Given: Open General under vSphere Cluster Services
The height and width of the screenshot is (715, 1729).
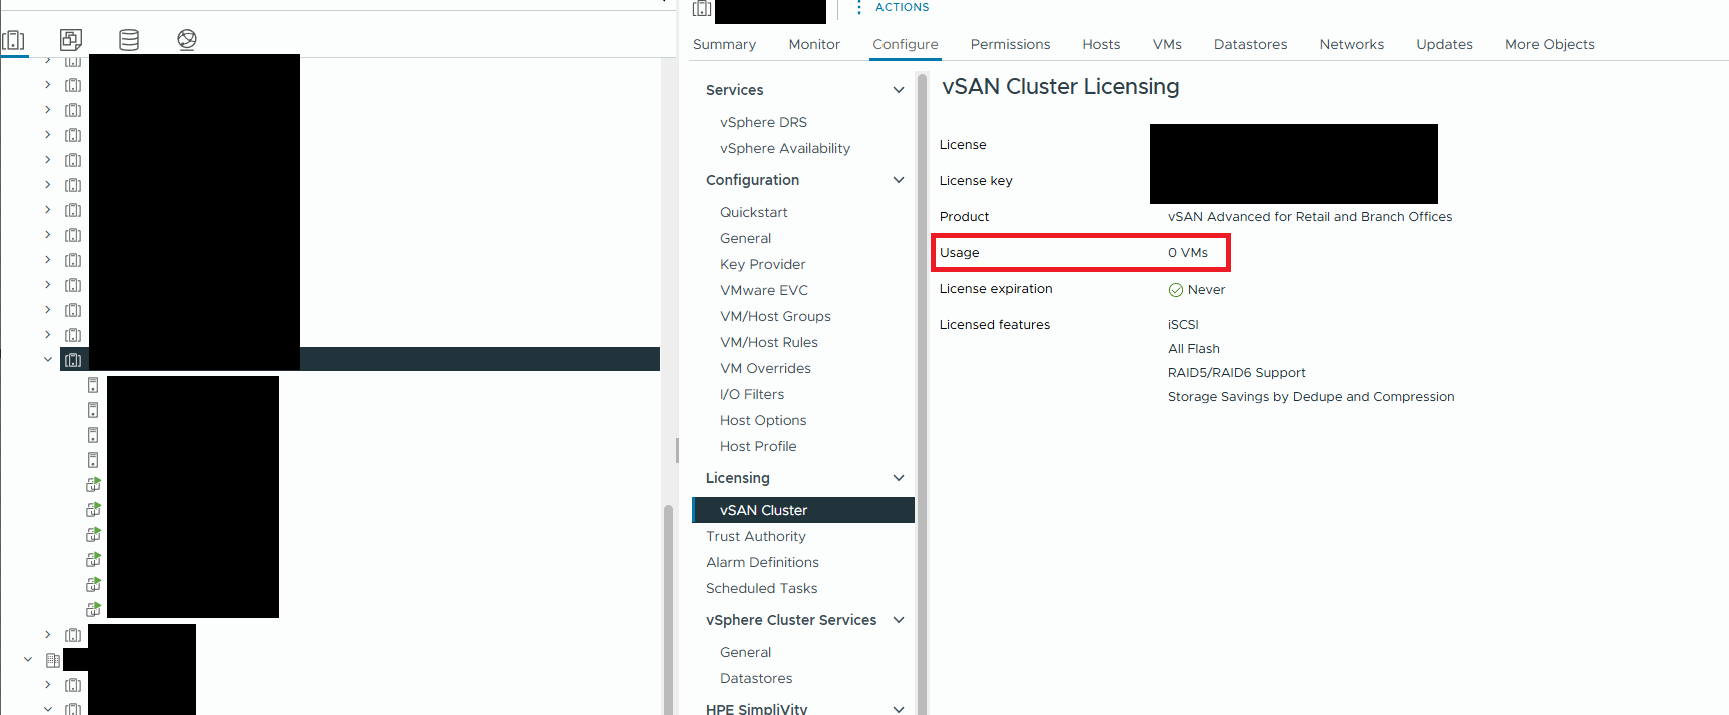Looking at the screenshot, I should [x=746, y=652].
